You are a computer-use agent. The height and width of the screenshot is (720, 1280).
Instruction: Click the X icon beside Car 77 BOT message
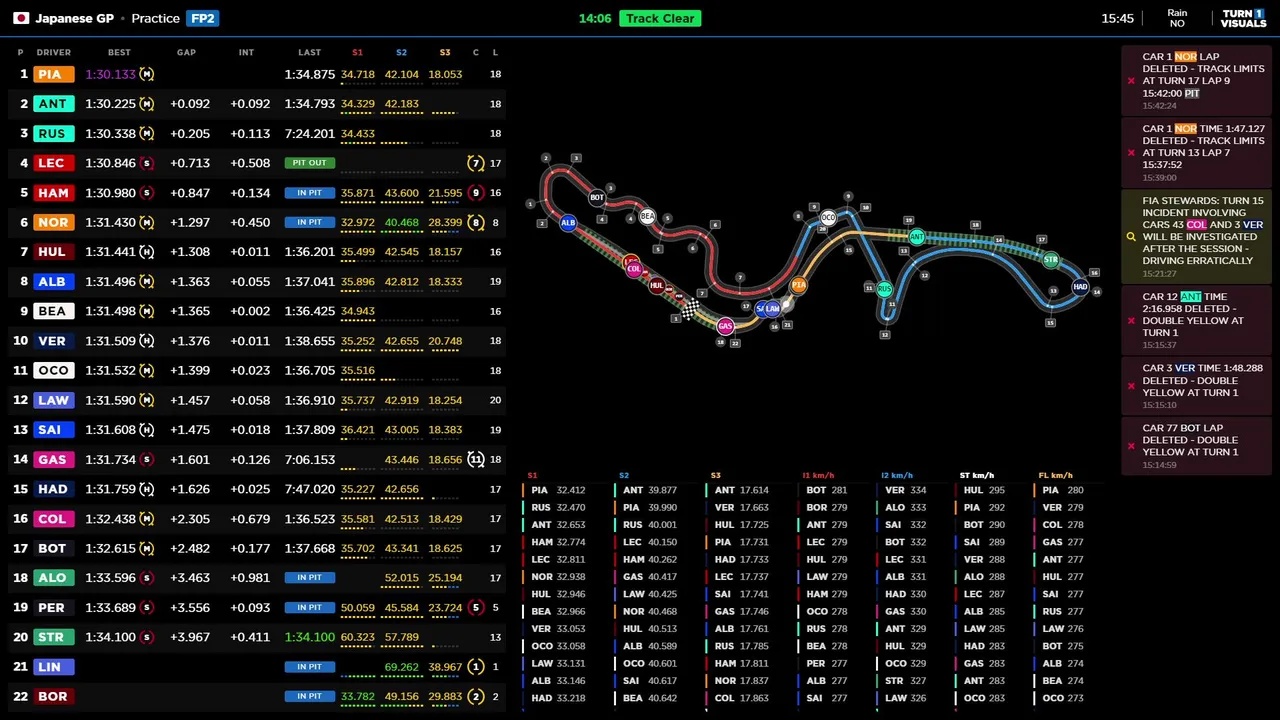pyautogui.click(x=1131, y=445)
